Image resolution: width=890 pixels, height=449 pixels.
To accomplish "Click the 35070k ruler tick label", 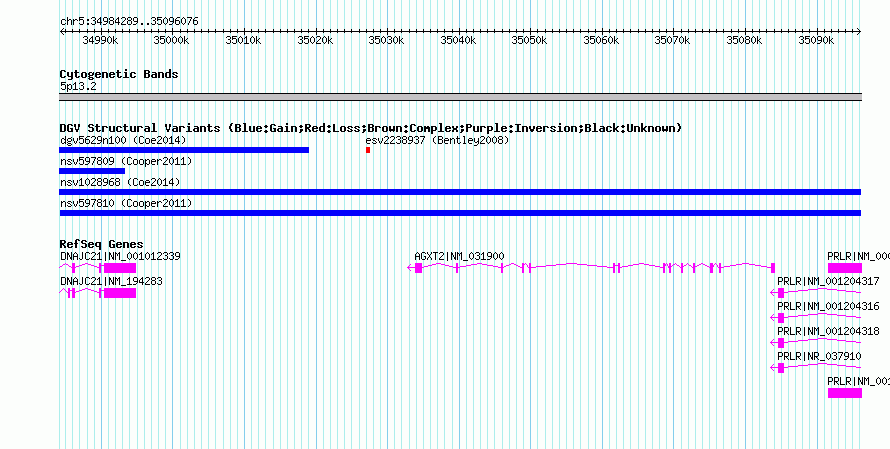I will coord(672,40).
